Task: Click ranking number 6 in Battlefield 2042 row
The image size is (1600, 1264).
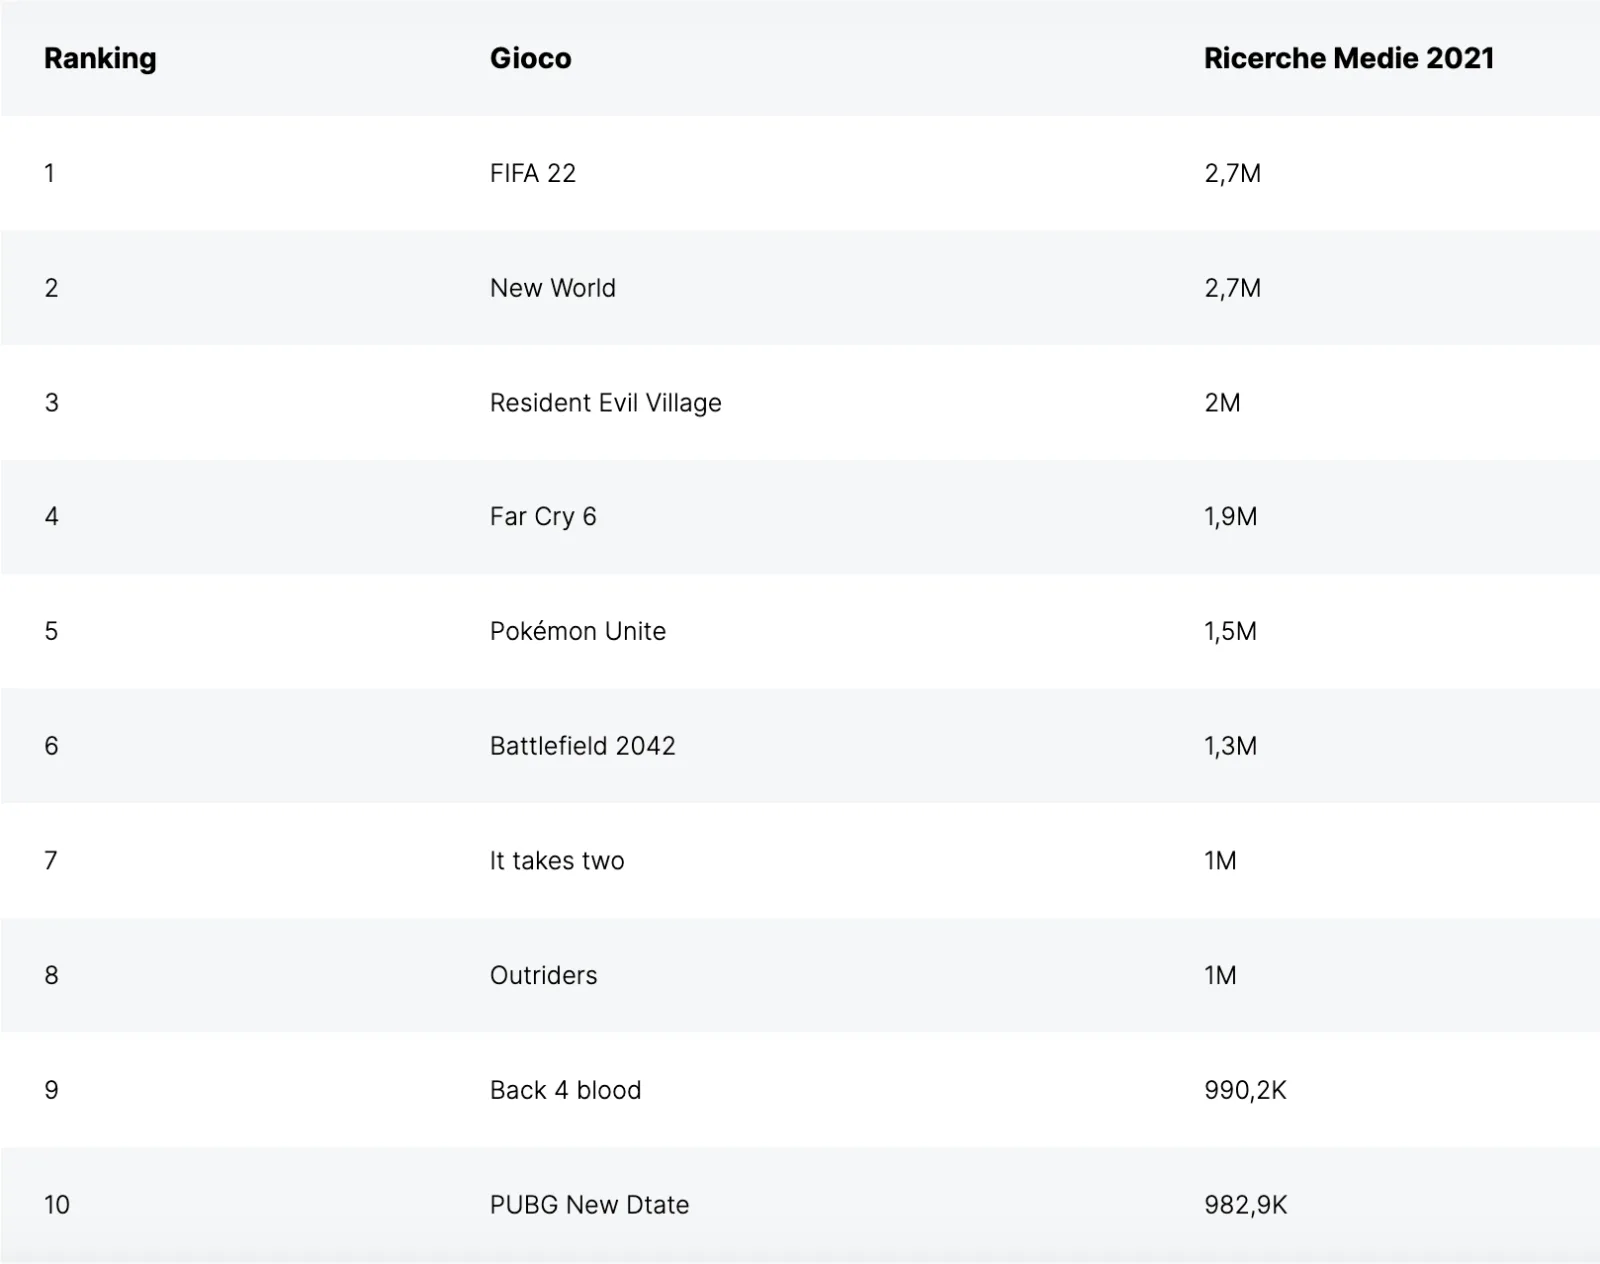Action: tap(51, 746)
